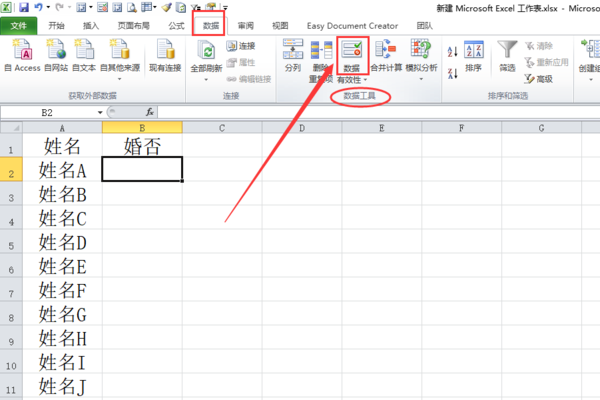Image resolution: width=600 pixels, height=400 pixels.
Task: Click in the formula bar input
Action: tap(379, 112)
